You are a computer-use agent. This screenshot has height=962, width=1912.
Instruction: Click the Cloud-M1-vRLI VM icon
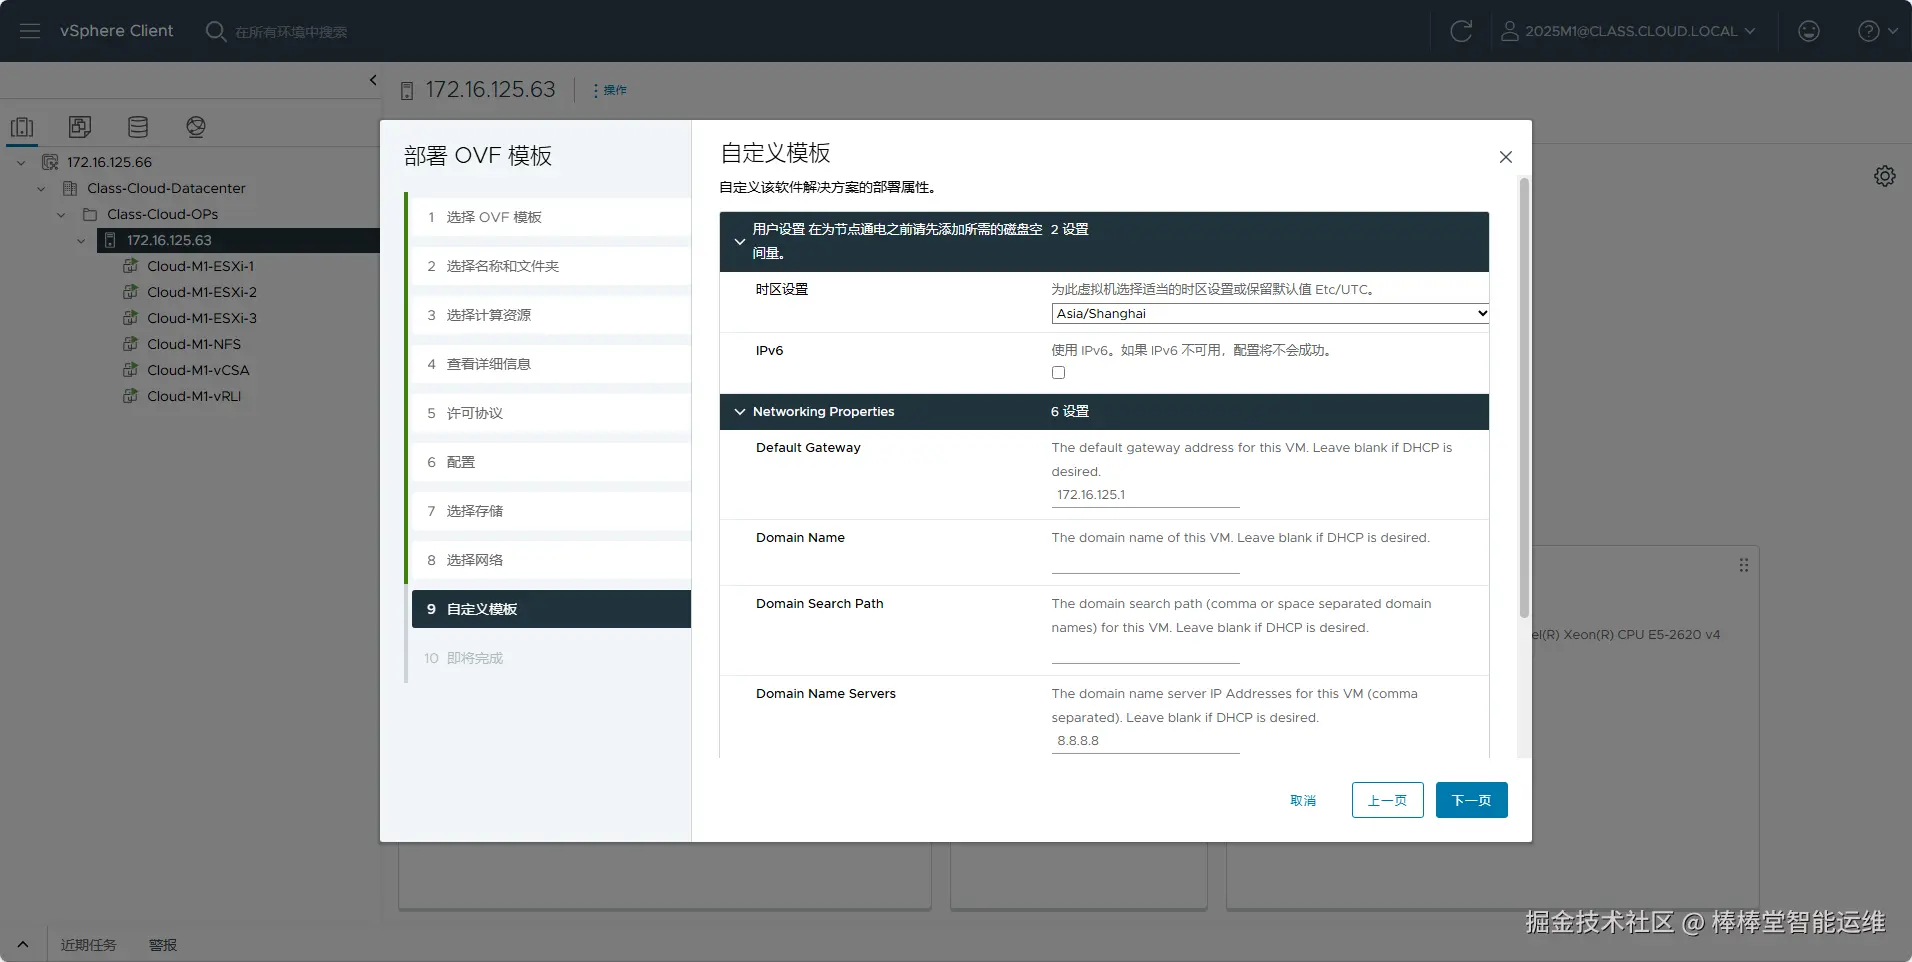point(130,396)
